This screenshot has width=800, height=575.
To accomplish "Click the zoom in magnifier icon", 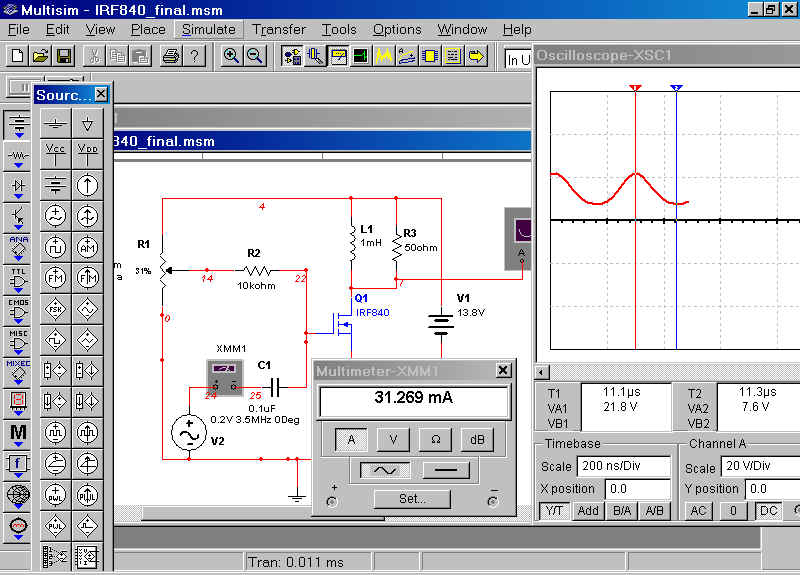I will coord(232,56).
